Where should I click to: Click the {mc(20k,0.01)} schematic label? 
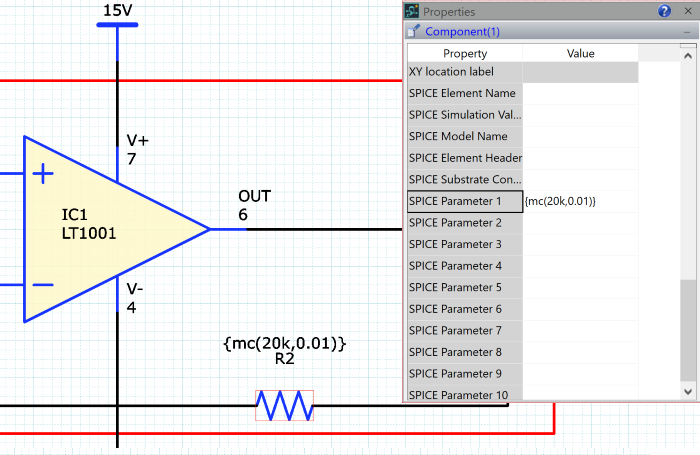point(284,343)
